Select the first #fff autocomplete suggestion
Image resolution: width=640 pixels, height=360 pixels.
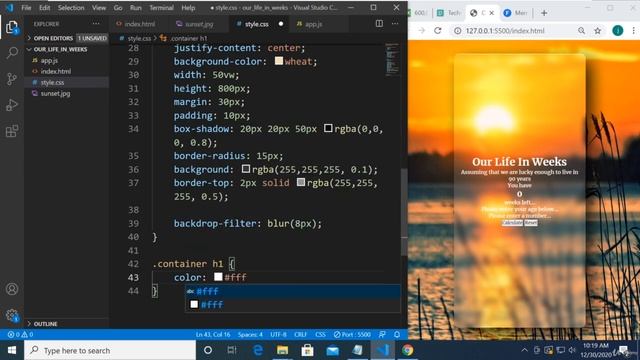coord(293,291)
